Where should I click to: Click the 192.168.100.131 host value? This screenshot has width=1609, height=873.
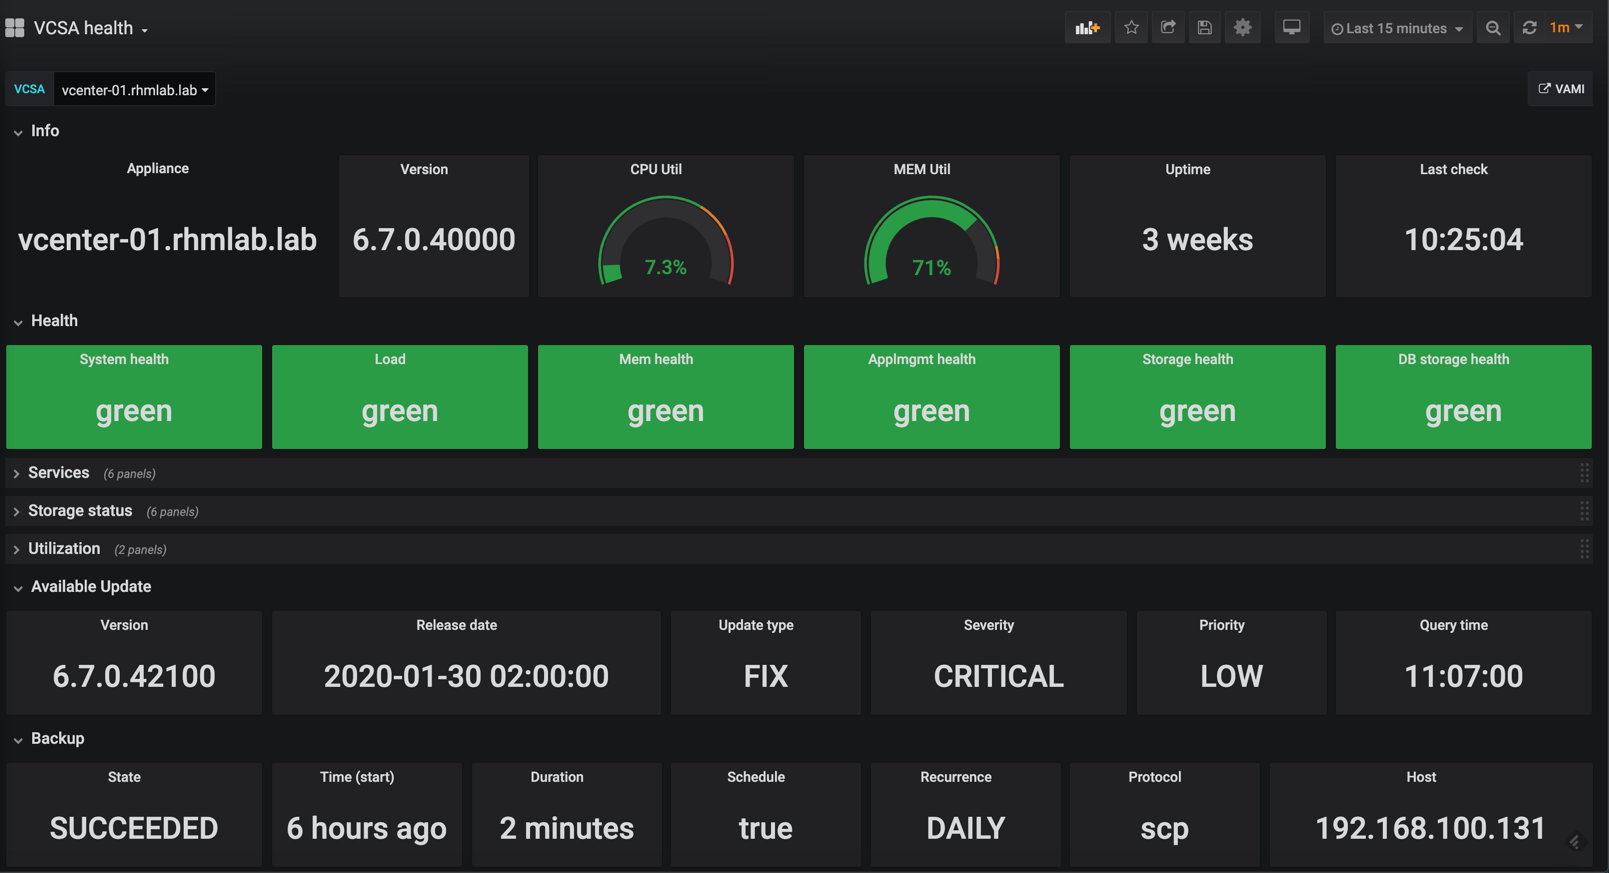tap(1431, 829)
